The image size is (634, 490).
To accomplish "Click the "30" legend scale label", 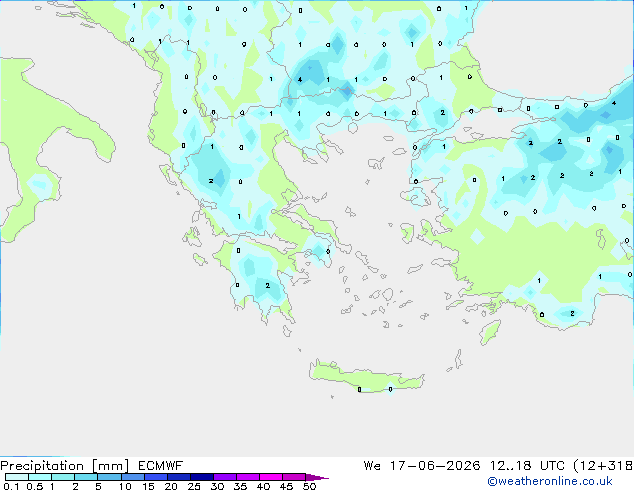I will point(217,486).
